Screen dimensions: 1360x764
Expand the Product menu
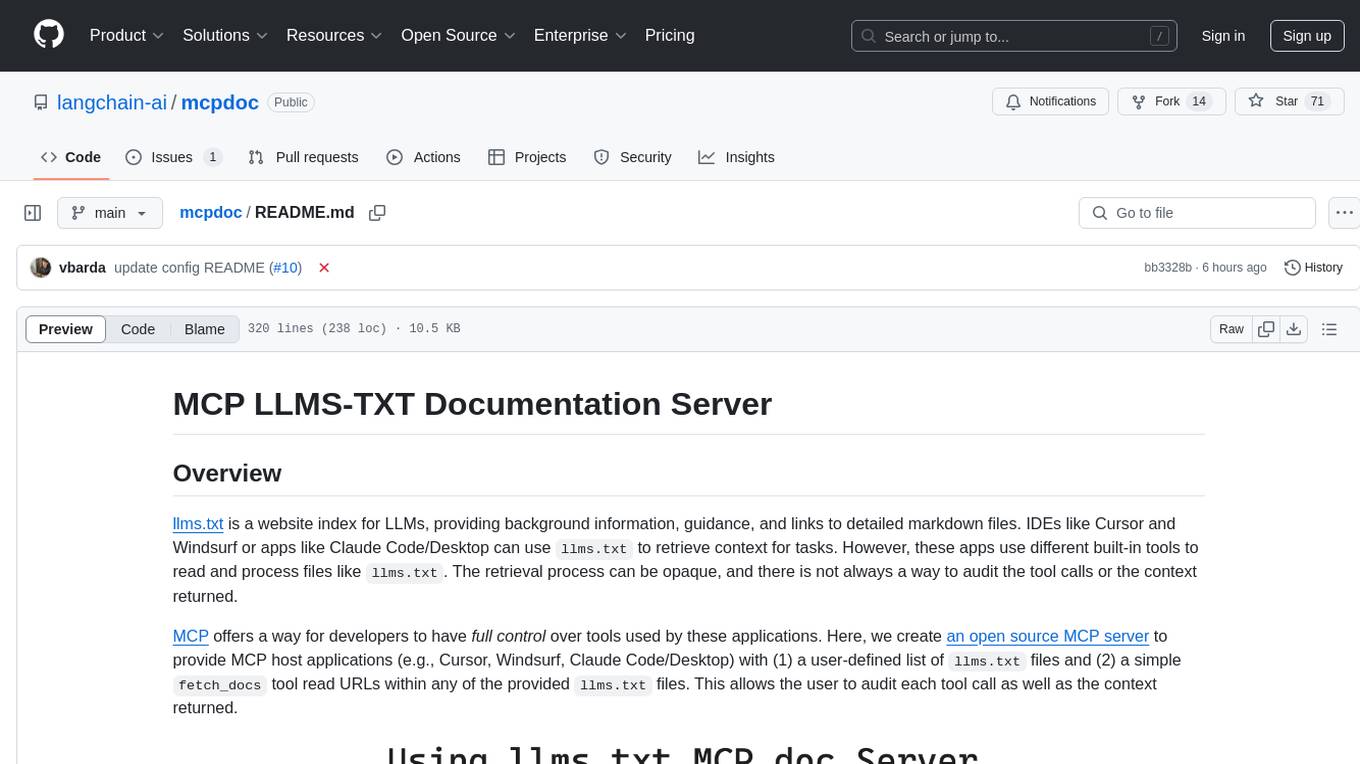tap(127, 35)
